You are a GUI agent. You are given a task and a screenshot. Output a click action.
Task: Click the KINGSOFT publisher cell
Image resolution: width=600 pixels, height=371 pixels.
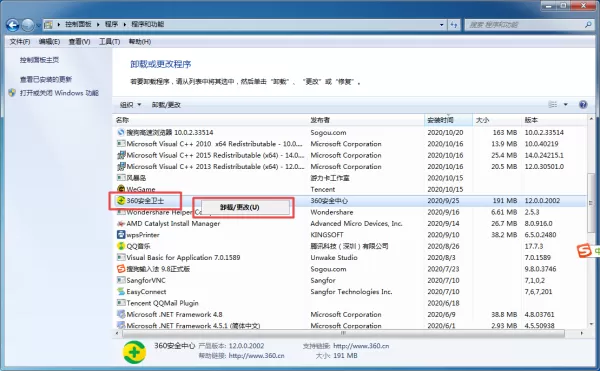(327, 234)
